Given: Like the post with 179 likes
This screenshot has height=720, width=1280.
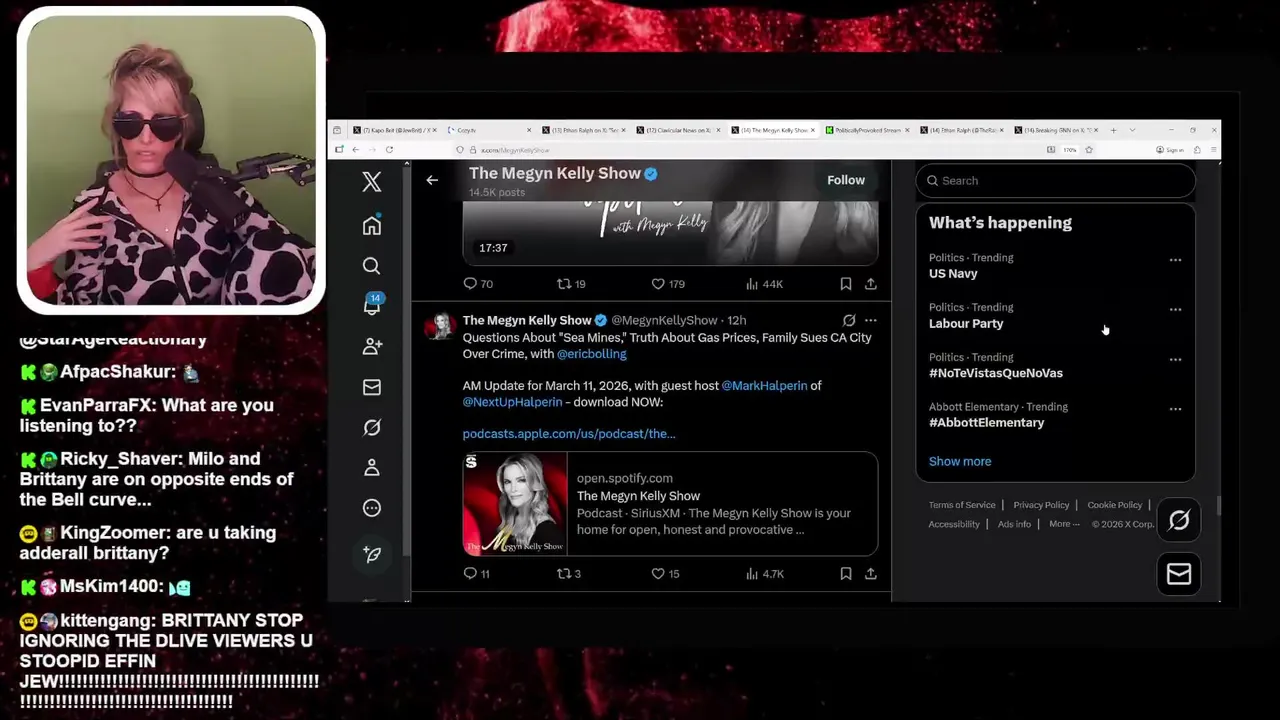Looking at the screenshot, I should click(668, 284).
